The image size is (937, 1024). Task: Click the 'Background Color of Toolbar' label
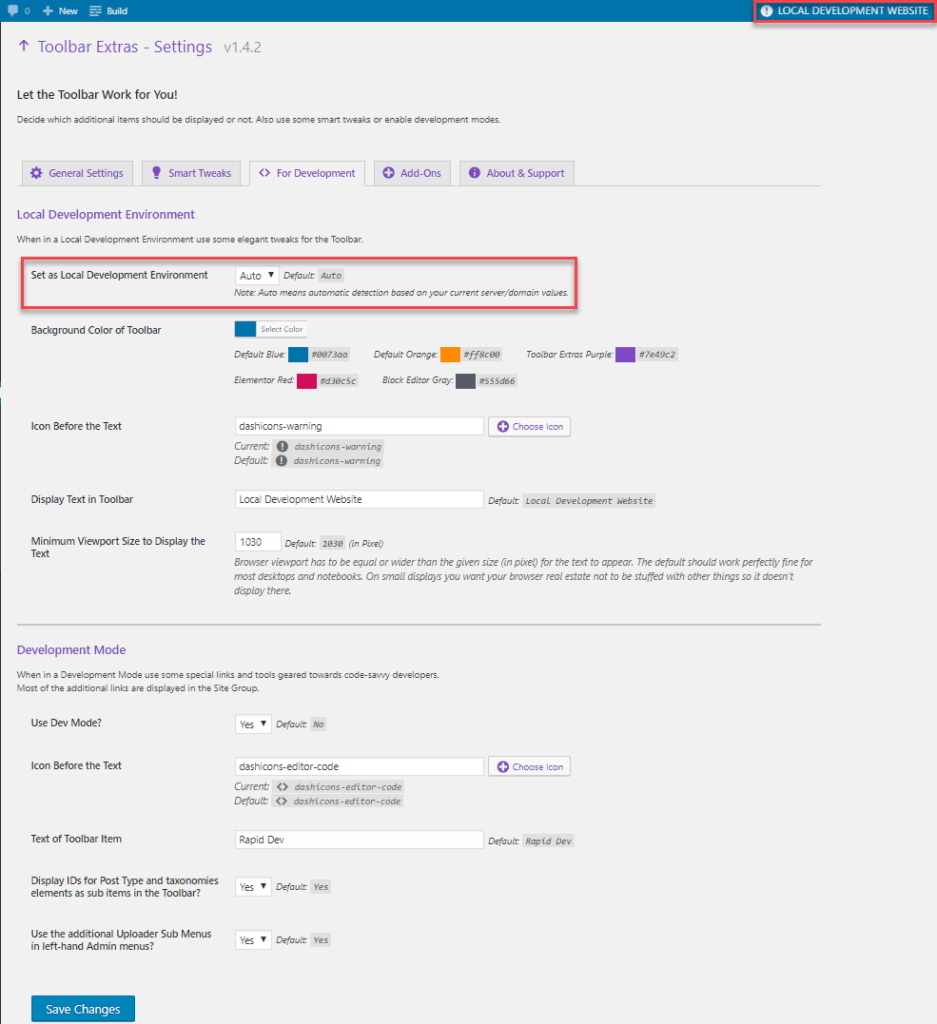96,330
